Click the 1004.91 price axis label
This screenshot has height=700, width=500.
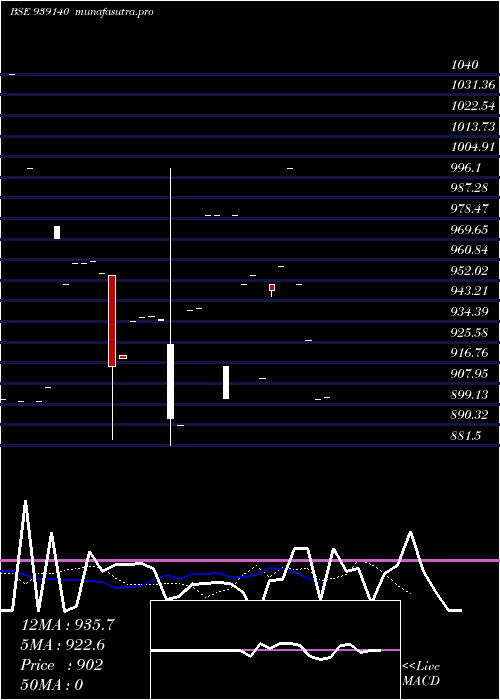pyautogui.click(x=473, y=147)
